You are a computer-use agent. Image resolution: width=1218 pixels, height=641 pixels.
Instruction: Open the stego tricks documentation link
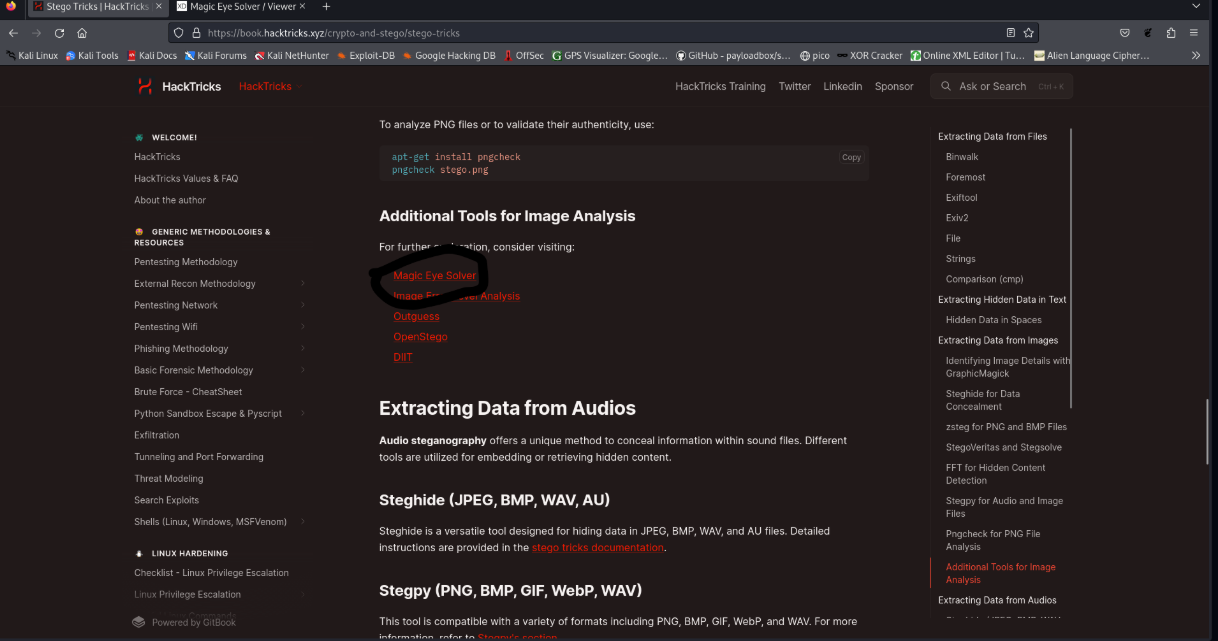tap(597, 548)
